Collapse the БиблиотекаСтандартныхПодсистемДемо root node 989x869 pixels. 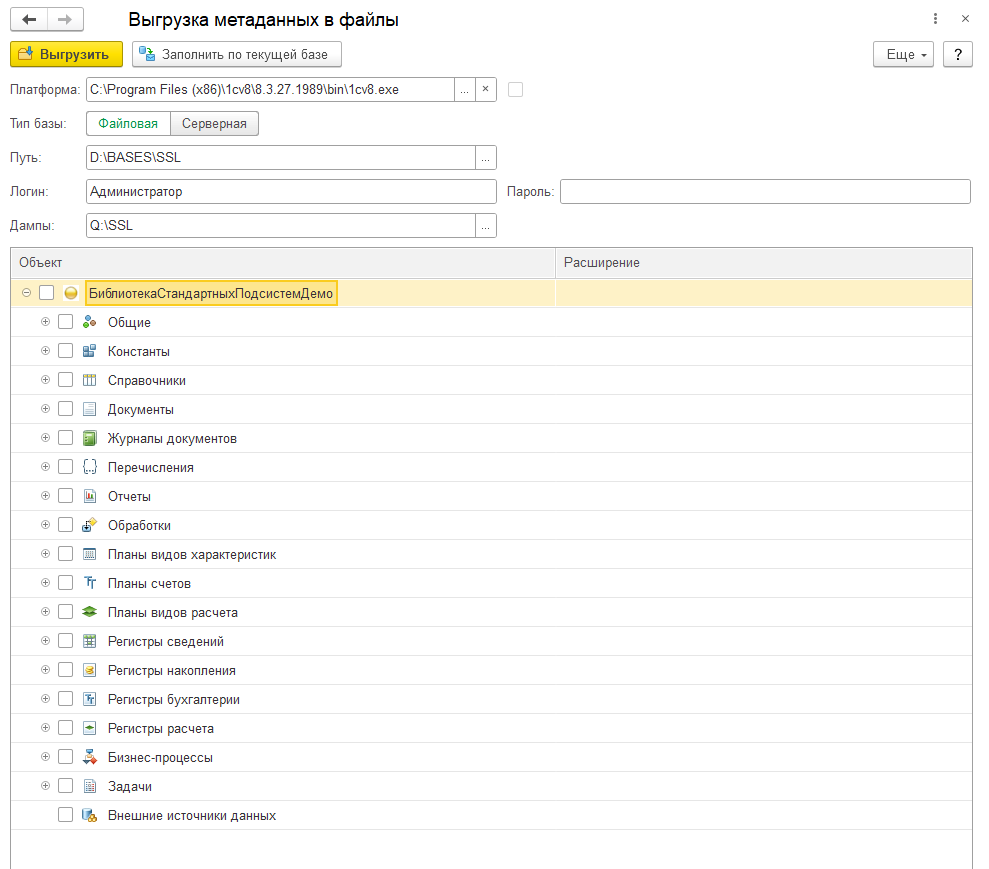click(x=26, y=293)
